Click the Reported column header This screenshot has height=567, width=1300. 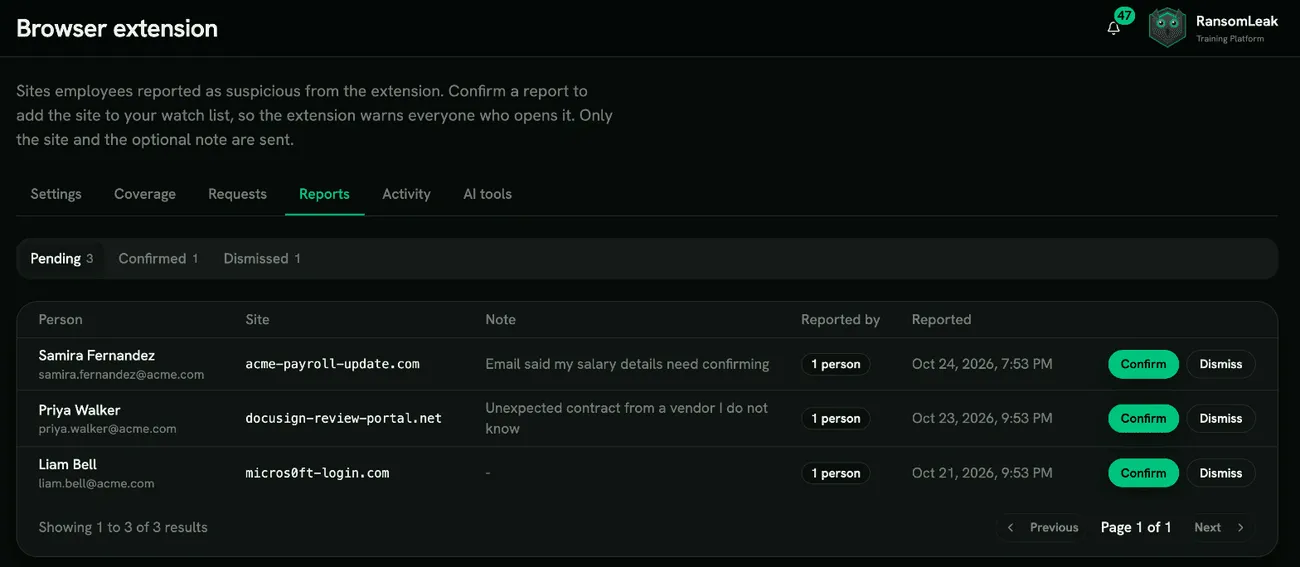point(941,319)
